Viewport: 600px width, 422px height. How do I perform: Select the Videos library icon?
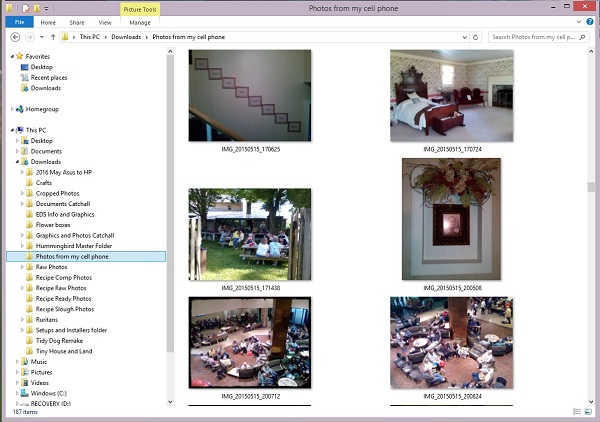(x=24, y=383)
